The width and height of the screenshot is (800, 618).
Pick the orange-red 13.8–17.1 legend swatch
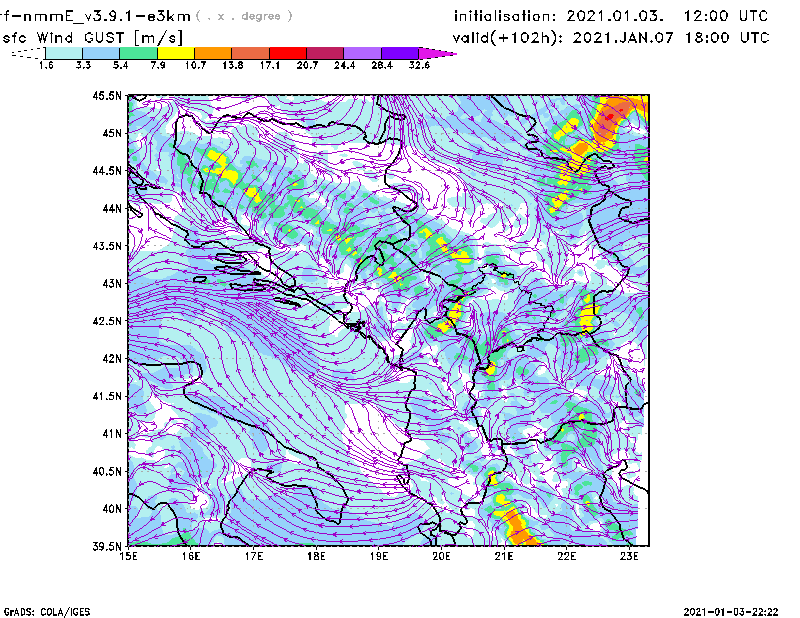click(251, 53)
